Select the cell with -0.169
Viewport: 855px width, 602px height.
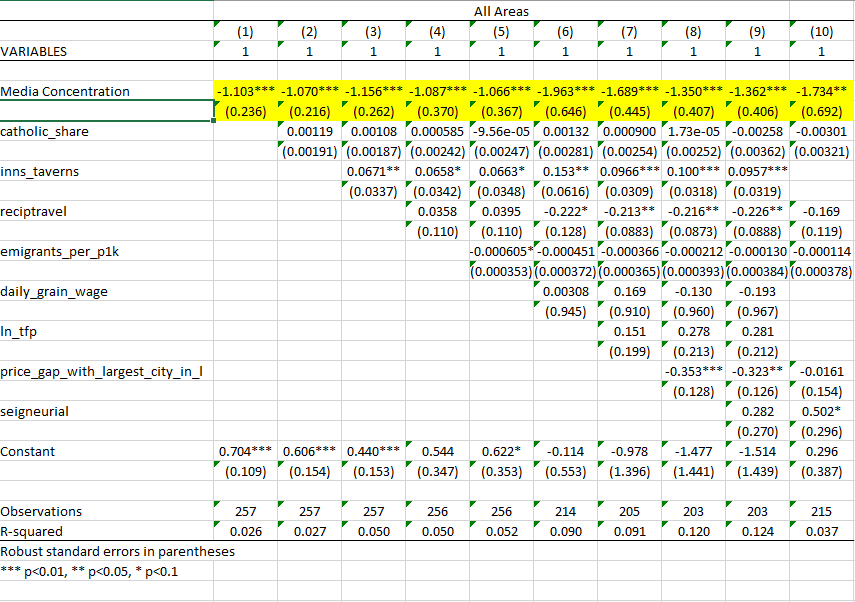pos(821,211)
